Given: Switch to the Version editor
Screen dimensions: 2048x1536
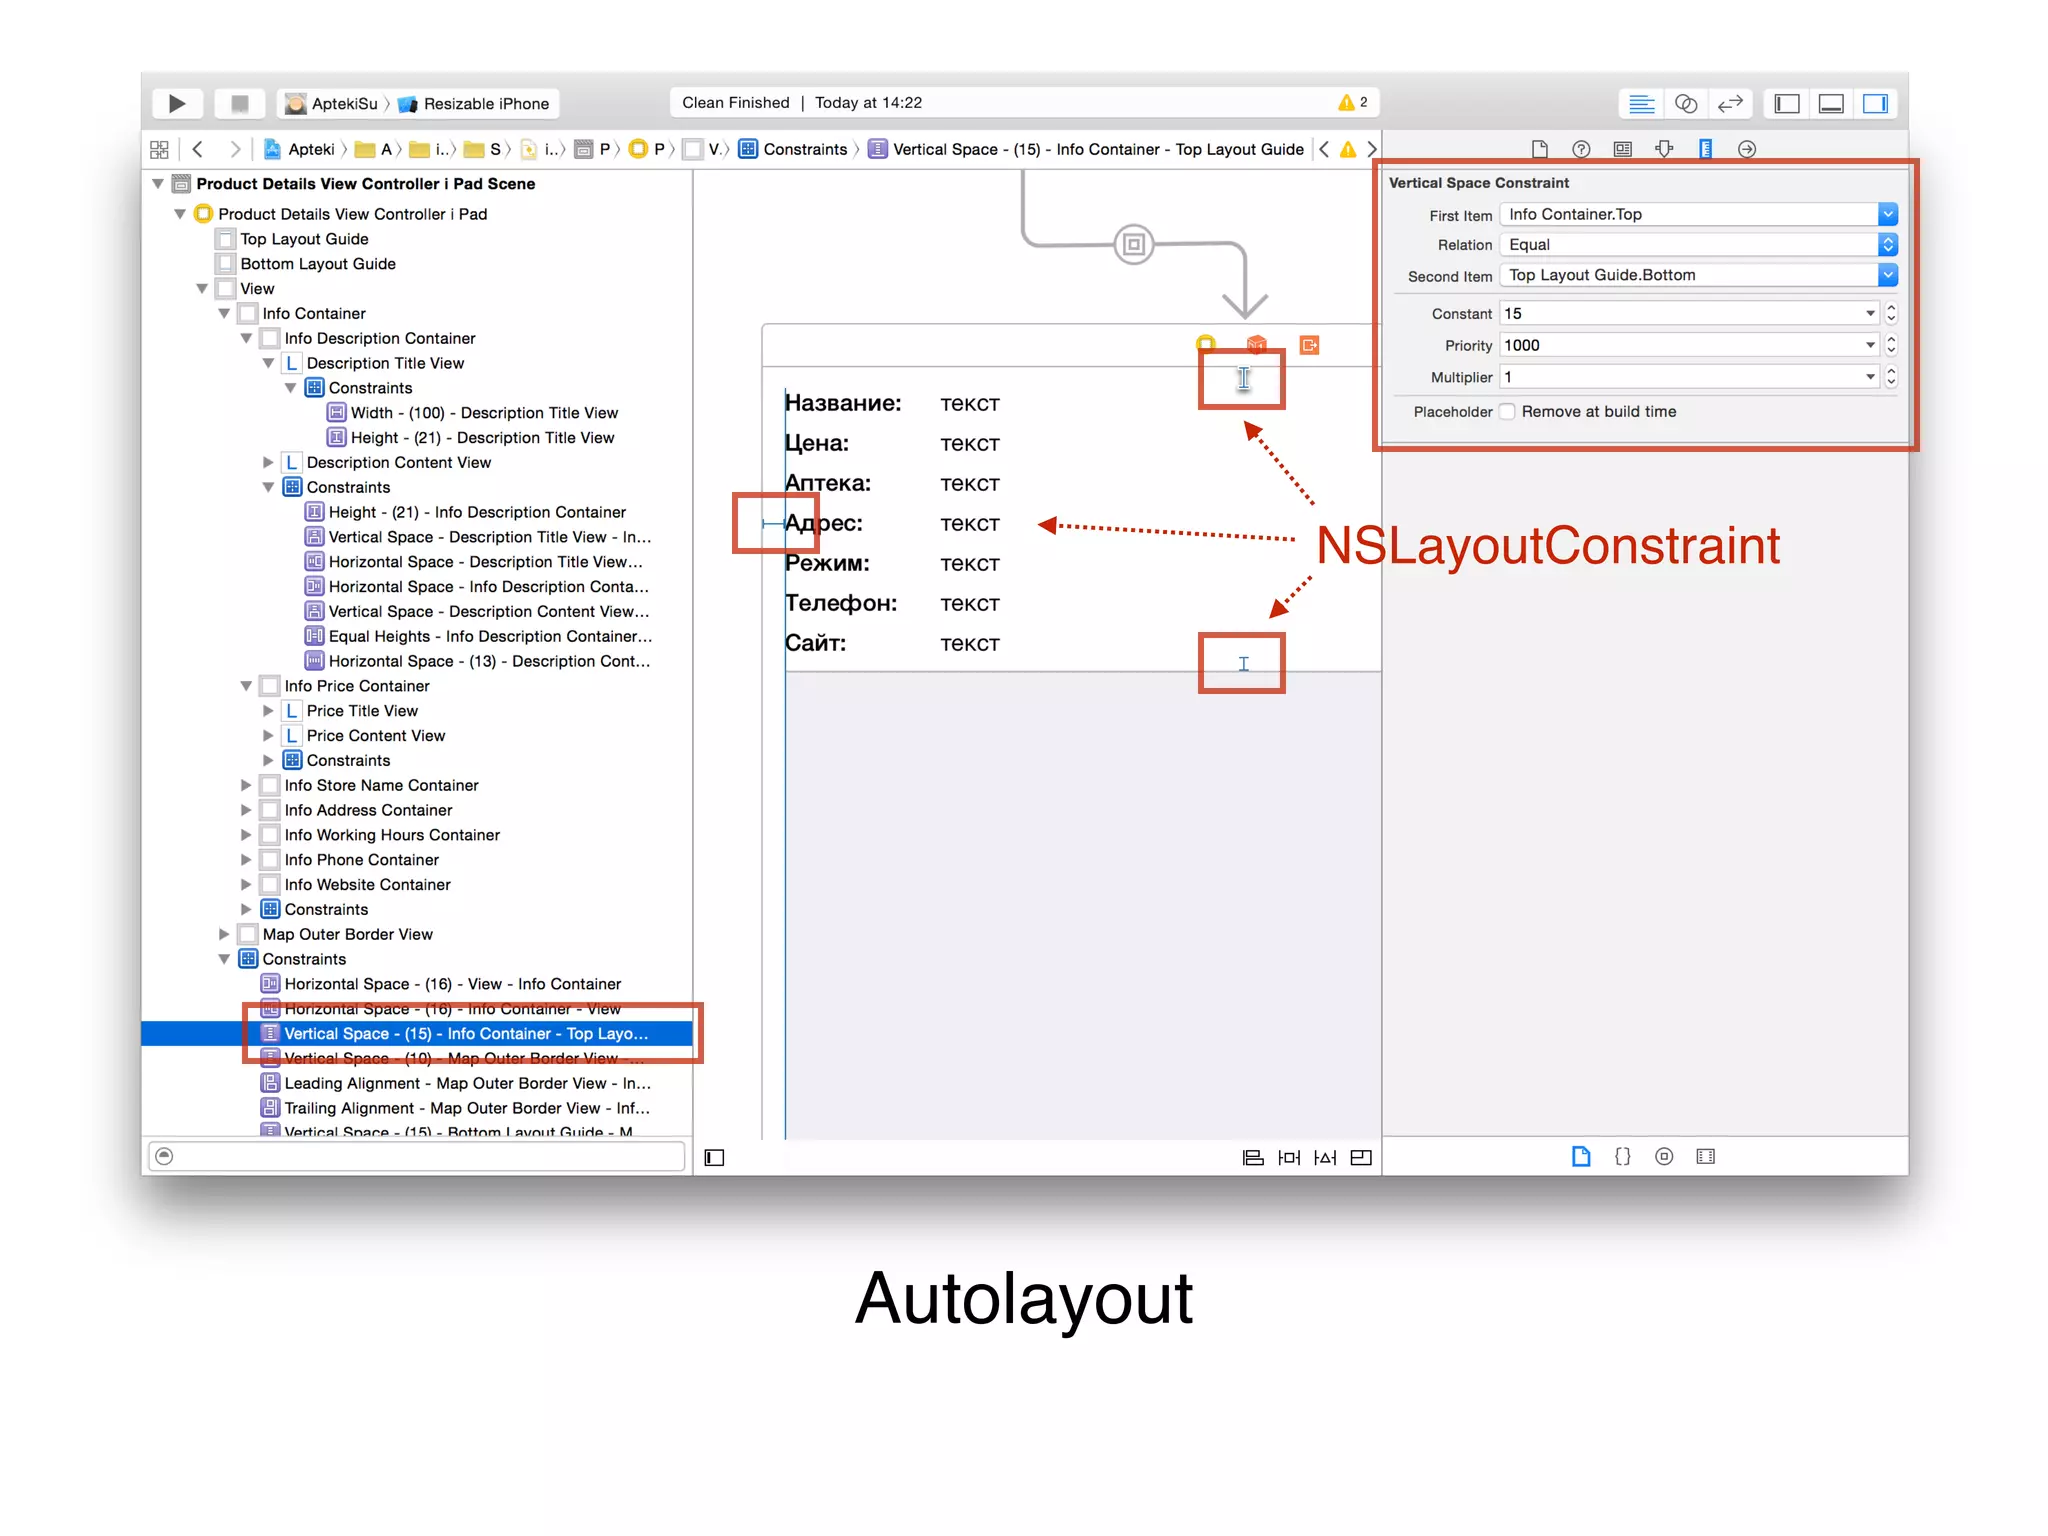Looking at the screenshot, I should [x=1730, y=103].
